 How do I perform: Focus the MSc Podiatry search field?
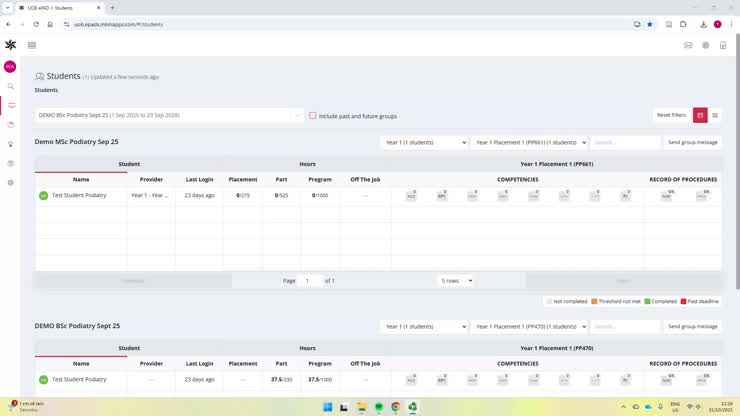tap(625, 142)
